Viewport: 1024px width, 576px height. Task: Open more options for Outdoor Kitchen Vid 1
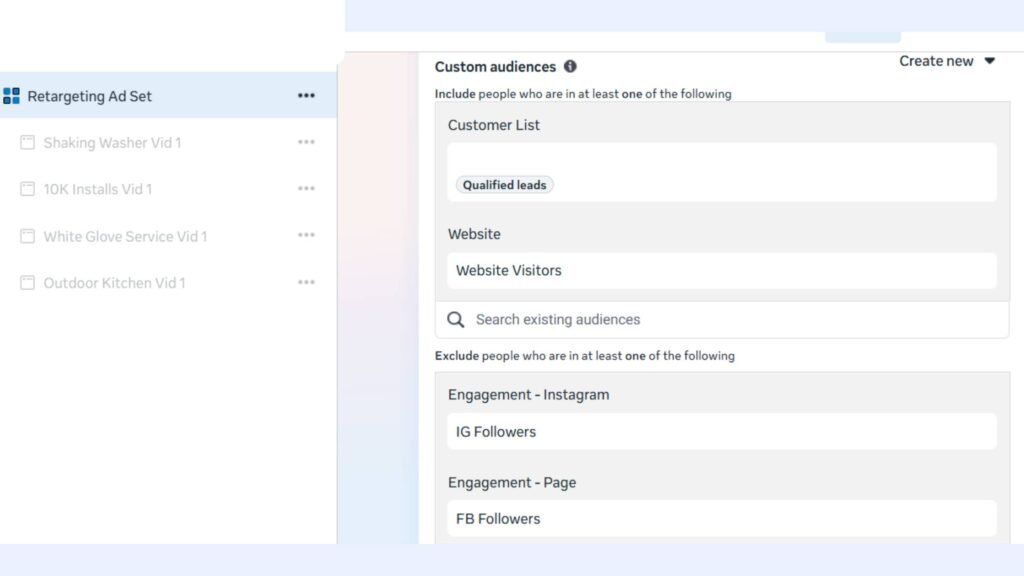[x=306, y=283]
